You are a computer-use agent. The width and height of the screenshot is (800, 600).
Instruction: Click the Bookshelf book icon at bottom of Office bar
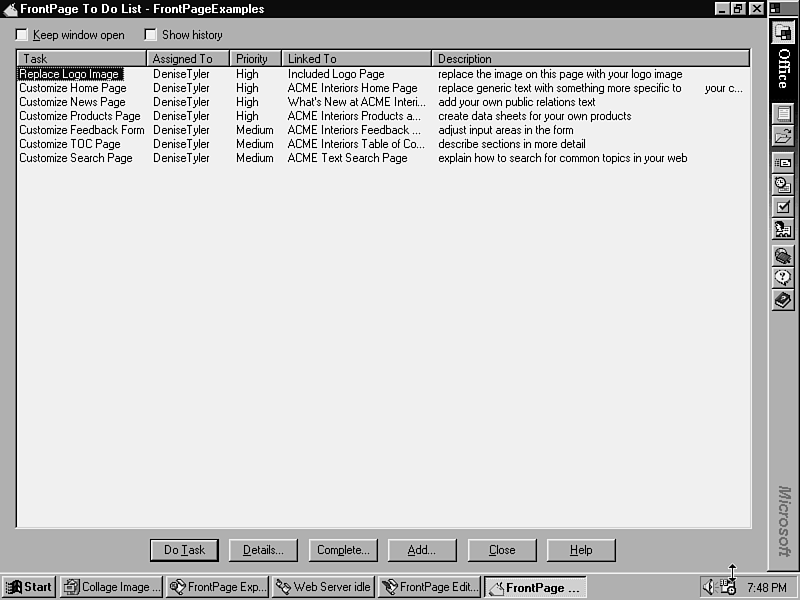pyautogui.click(x=783, y=300)
